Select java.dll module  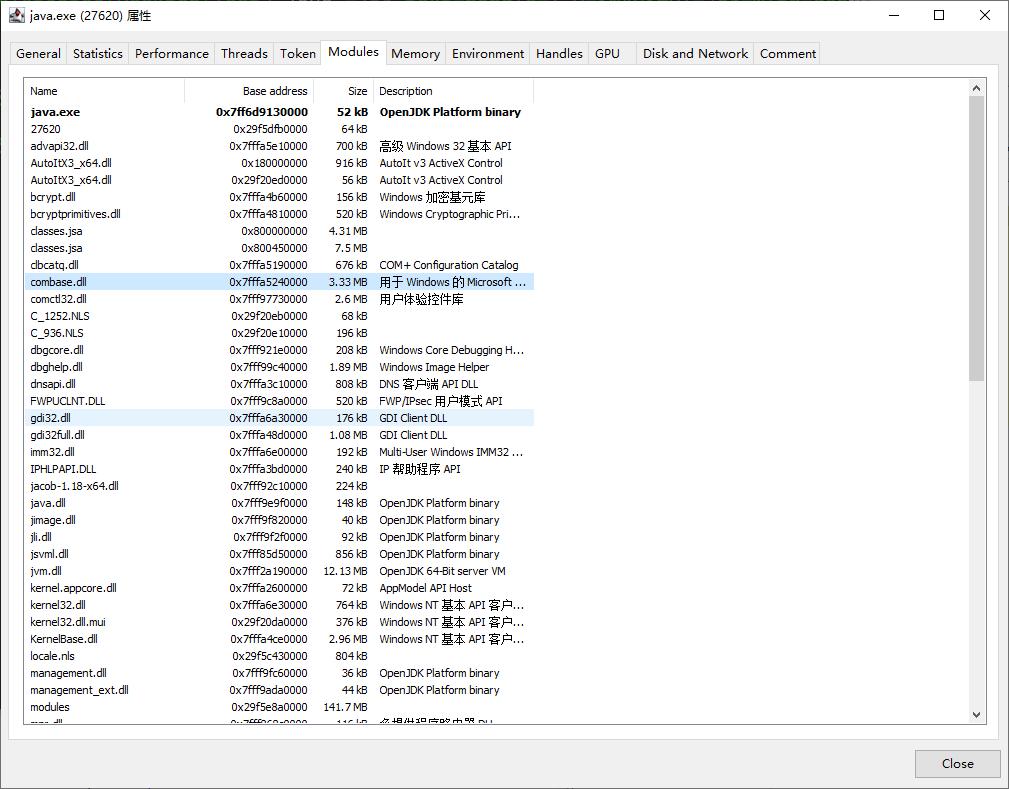(x=279, y=503)
